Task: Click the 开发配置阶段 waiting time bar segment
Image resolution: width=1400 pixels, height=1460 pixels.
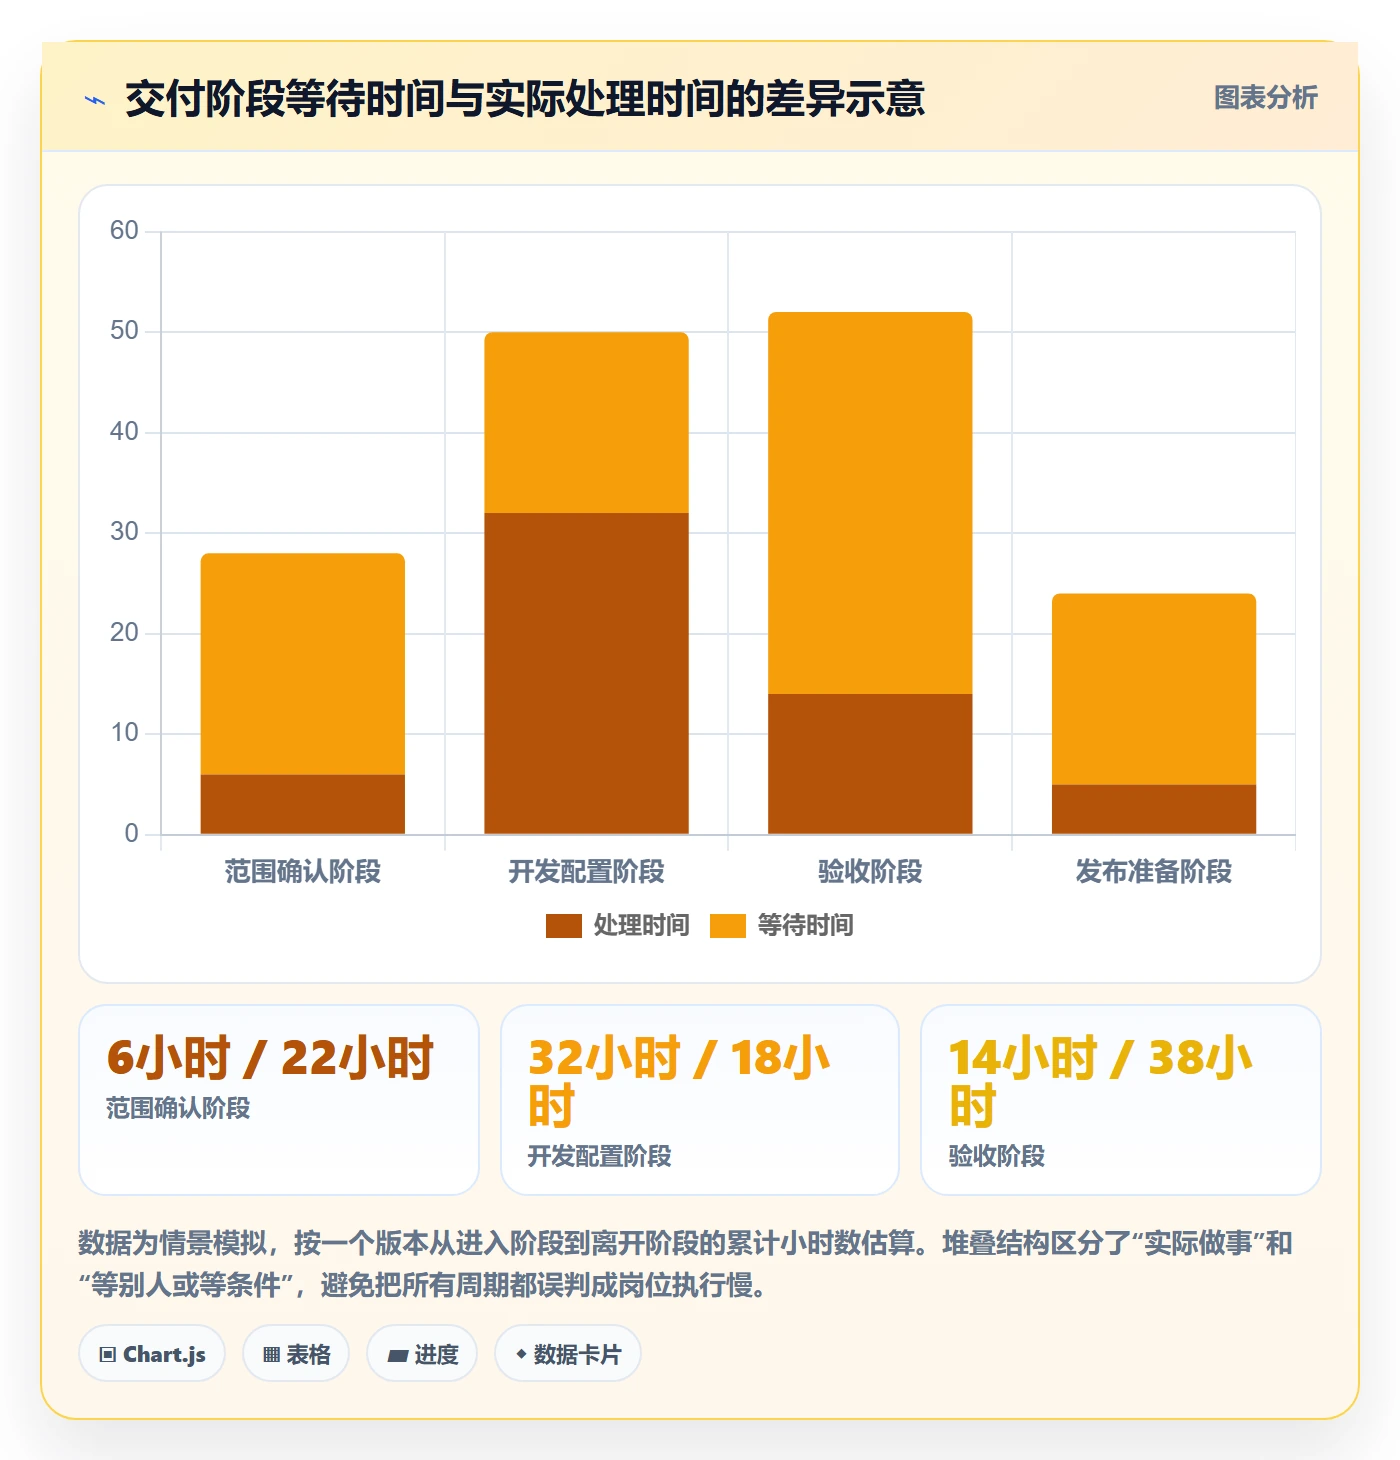Action: coord(587,422)
